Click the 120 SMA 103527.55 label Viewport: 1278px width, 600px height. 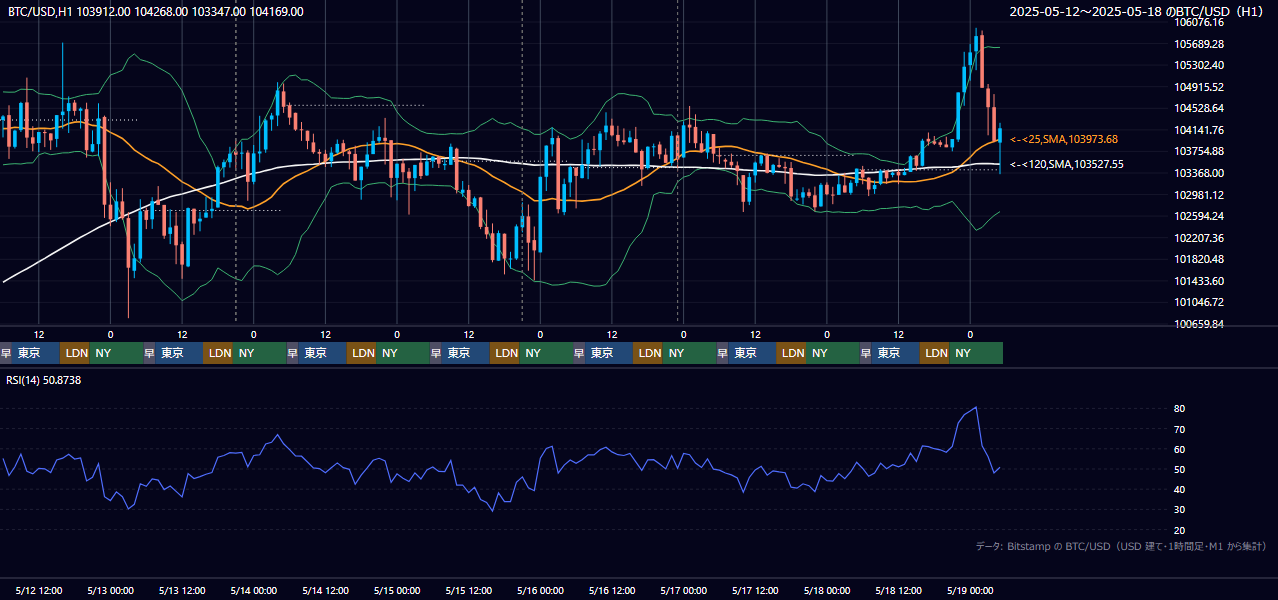(1067, 164)
